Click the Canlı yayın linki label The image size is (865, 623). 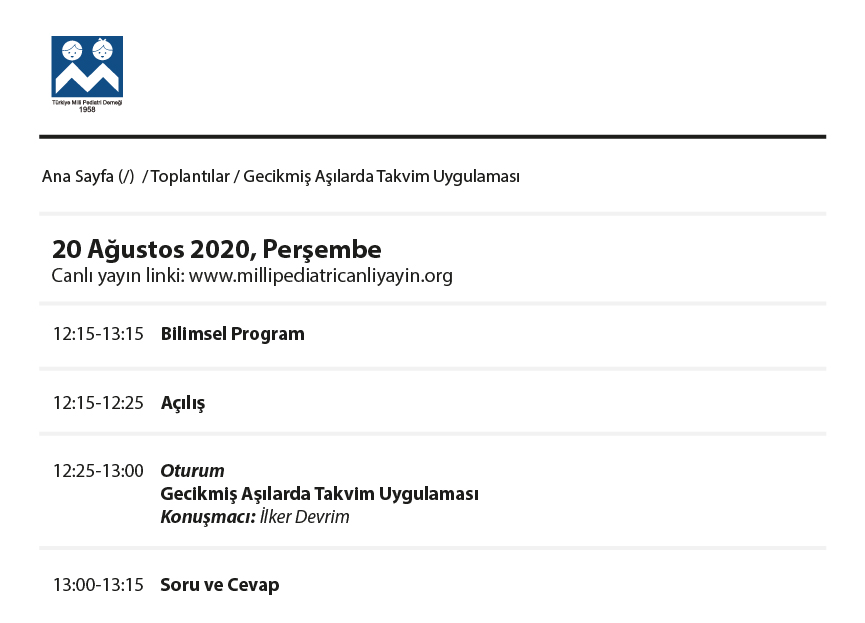[x=118, y=275]
